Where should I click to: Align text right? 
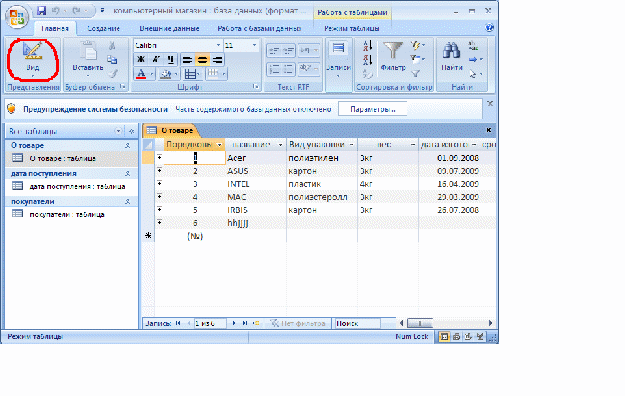[217, 60]
